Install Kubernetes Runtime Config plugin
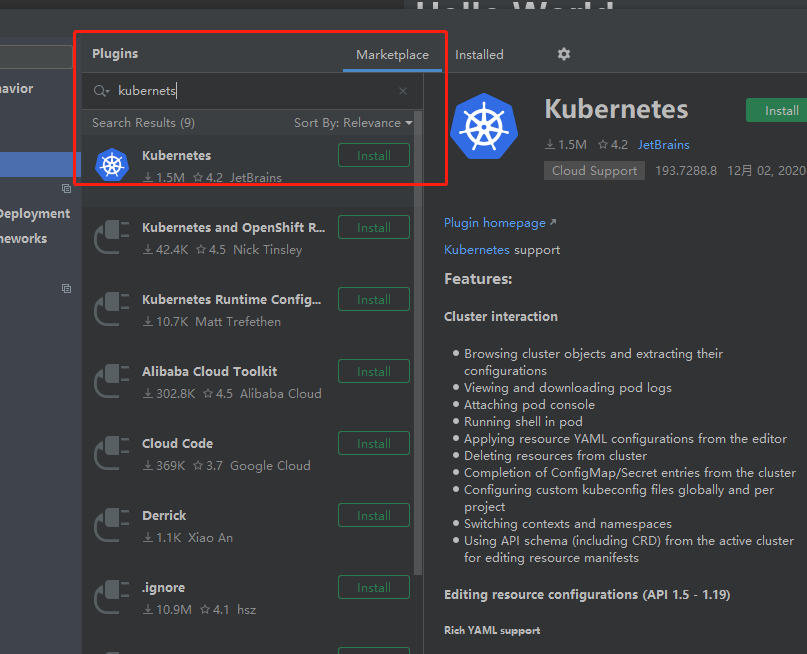 point(374,299)
